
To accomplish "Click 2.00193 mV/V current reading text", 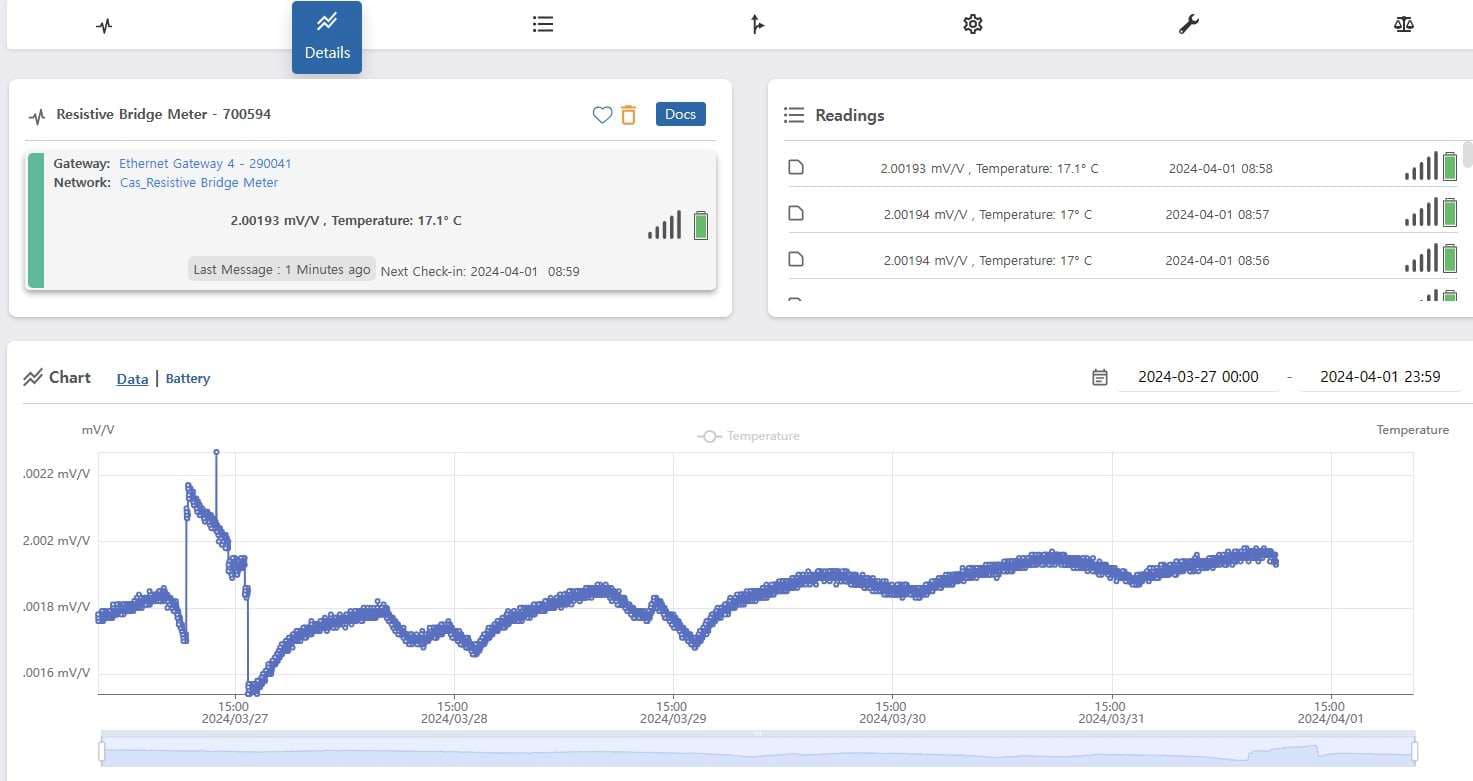I will [x=346, y=221].
